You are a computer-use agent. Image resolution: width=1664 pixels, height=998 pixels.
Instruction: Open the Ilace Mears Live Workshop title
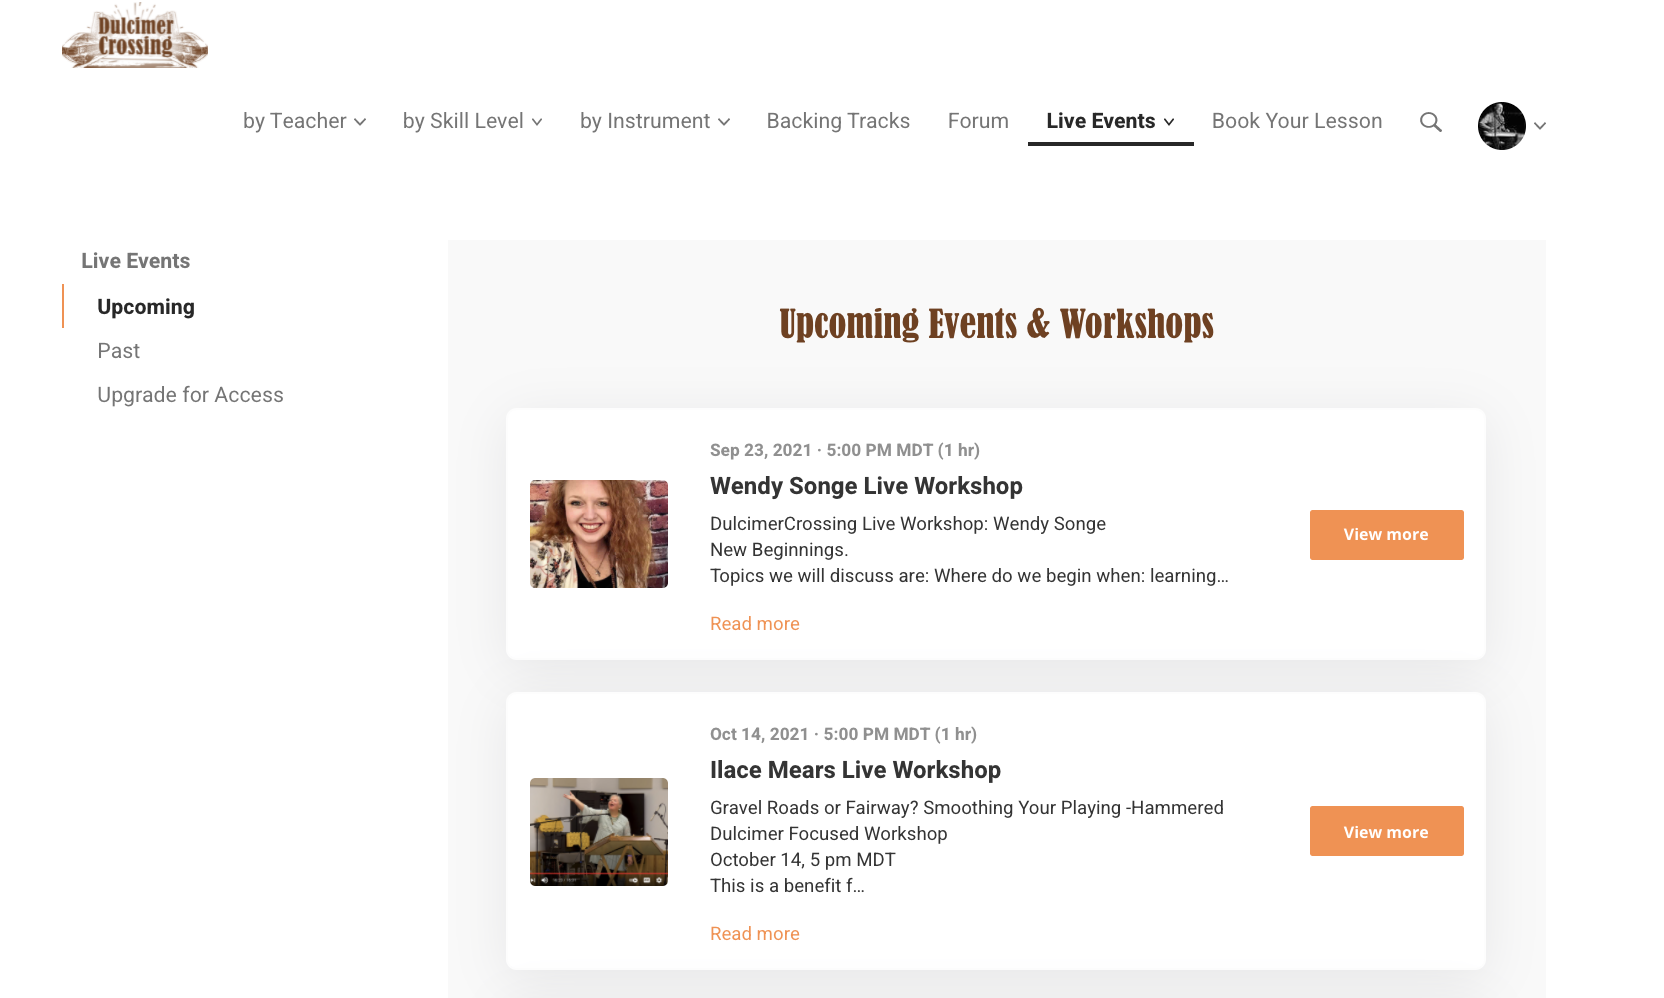point(855,770)
